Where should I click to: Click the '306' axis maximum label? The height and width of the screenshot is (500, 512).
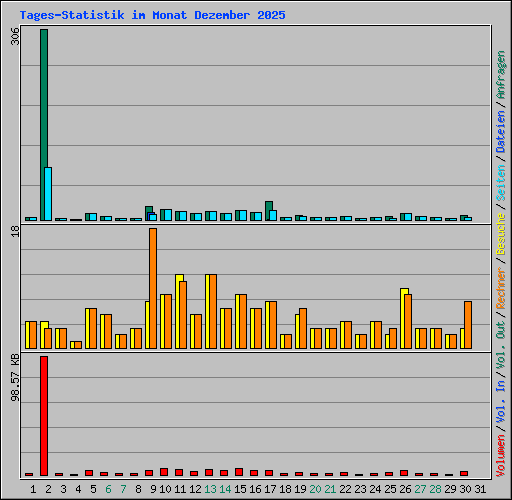[x=15, y=36]
